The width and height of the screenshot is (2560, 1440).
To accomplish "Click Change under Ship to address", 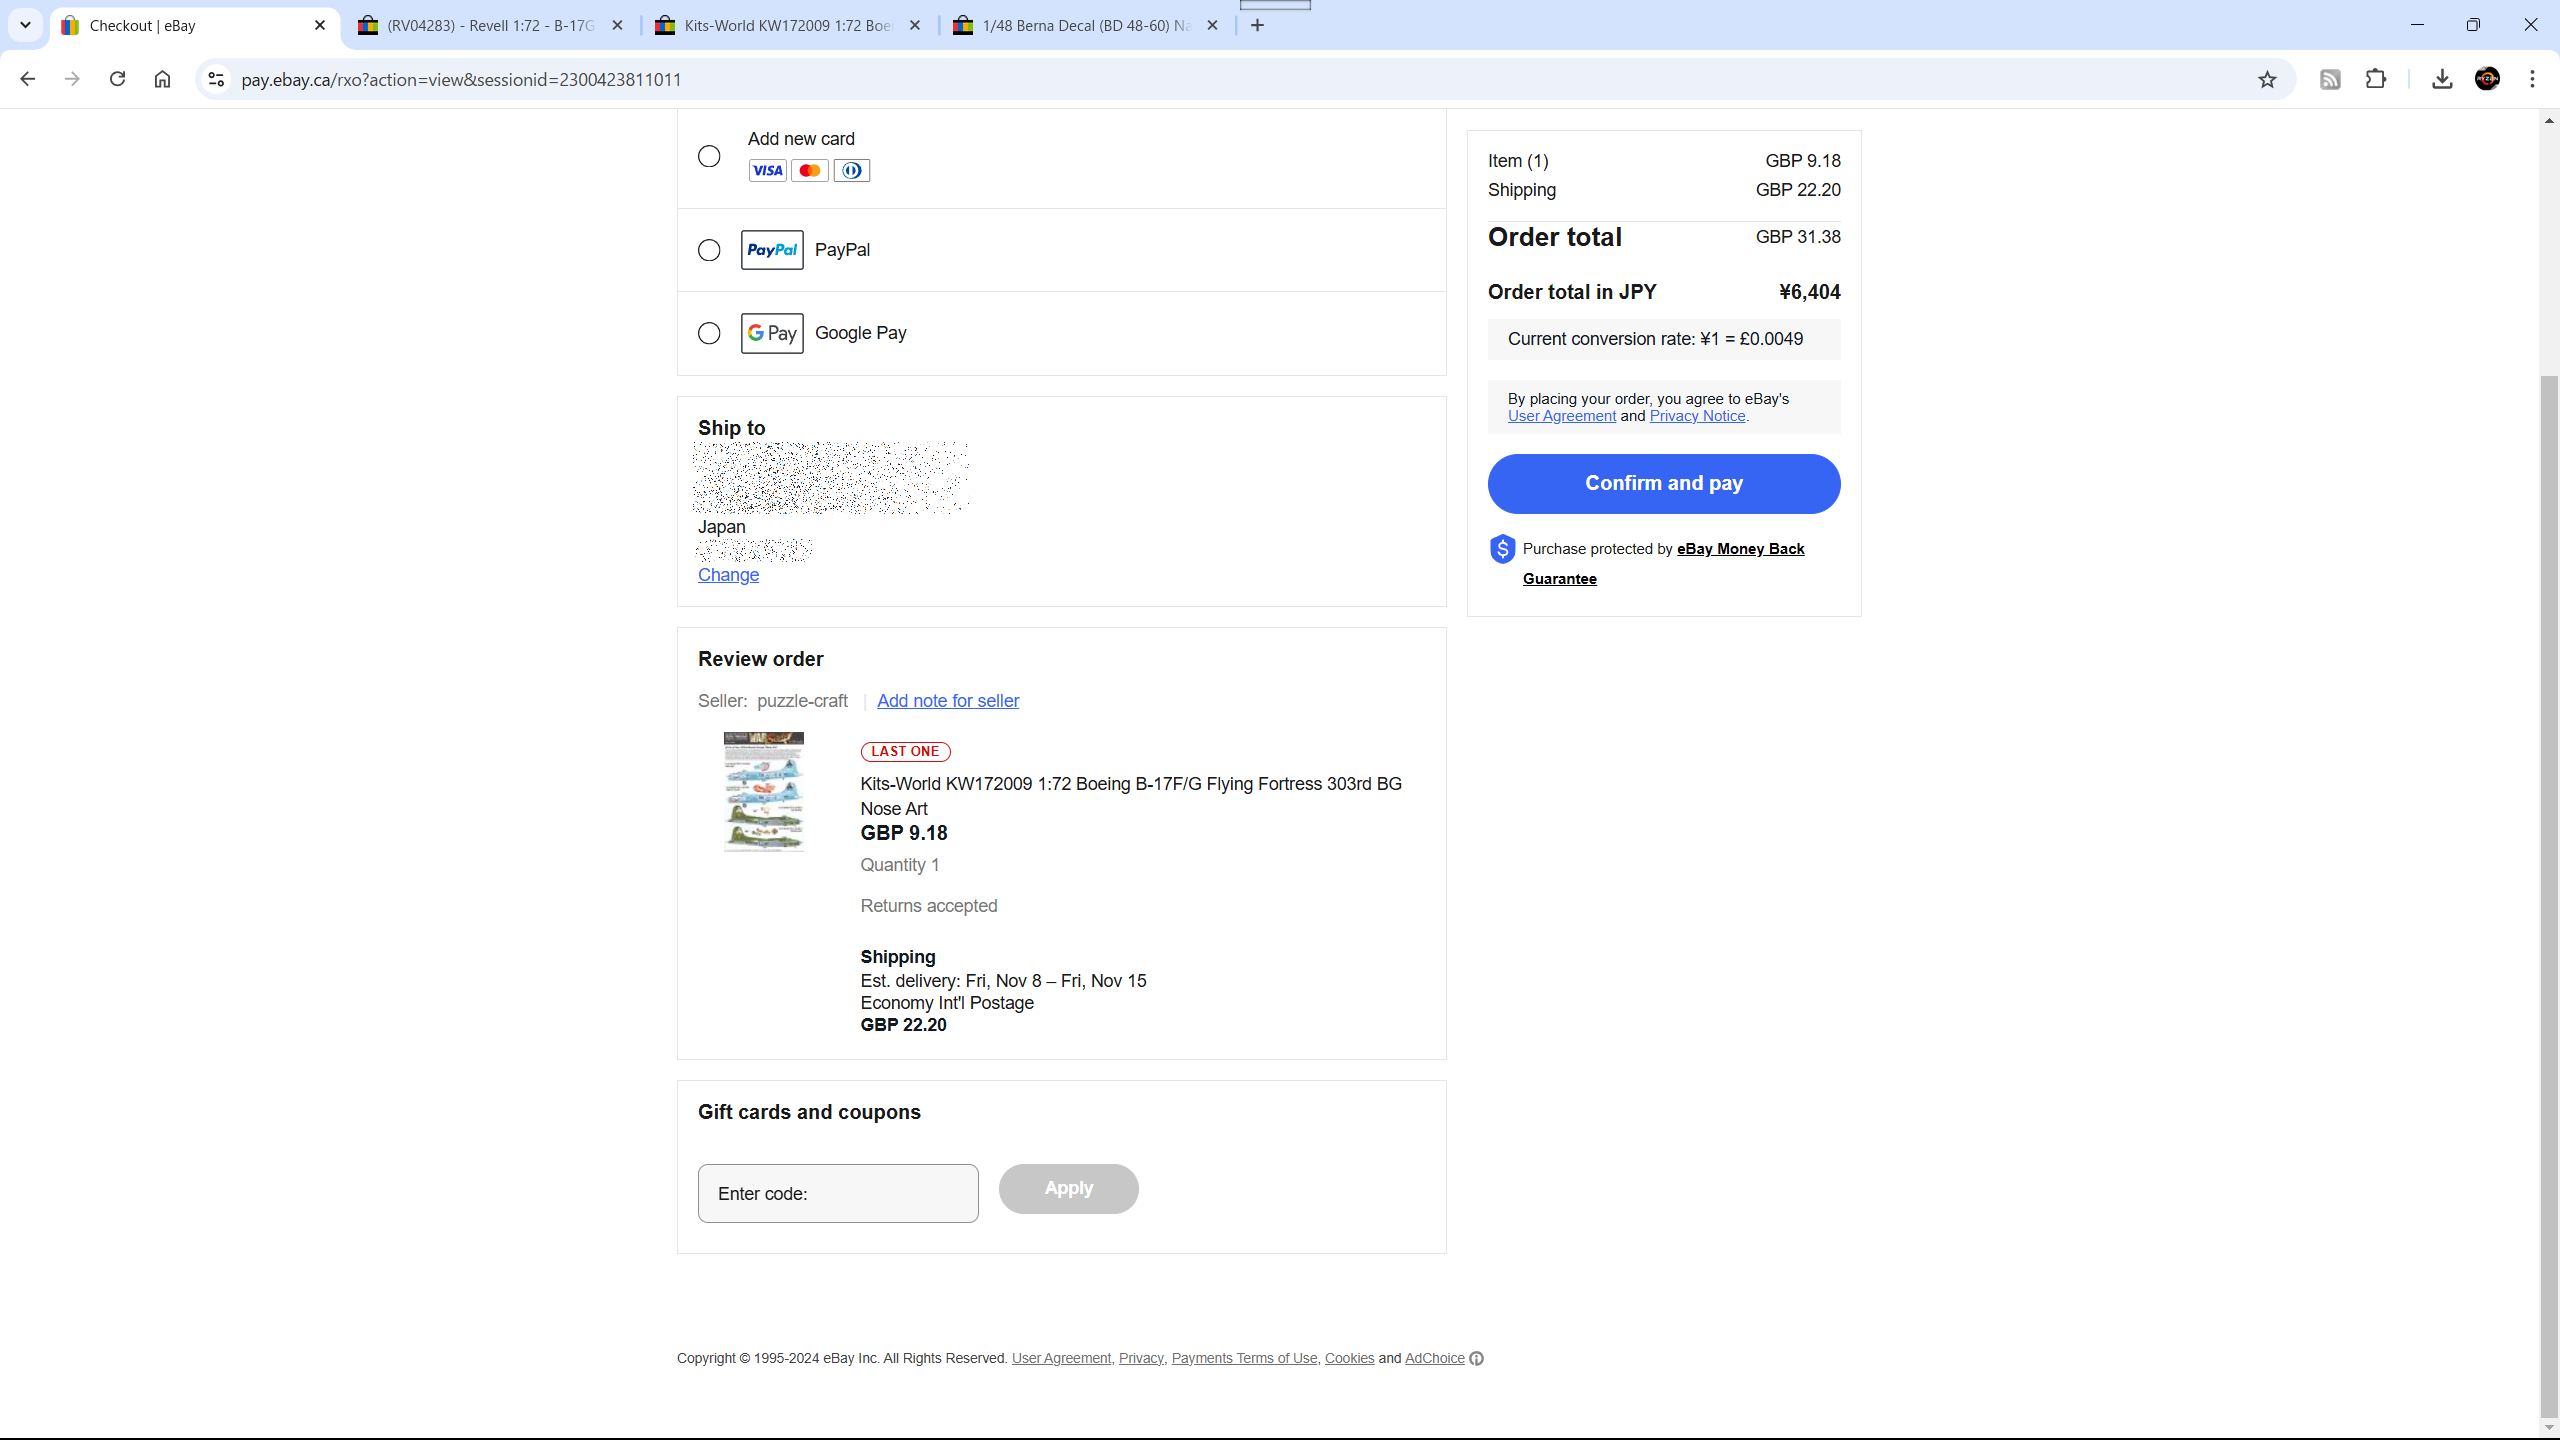I will 728,575.
